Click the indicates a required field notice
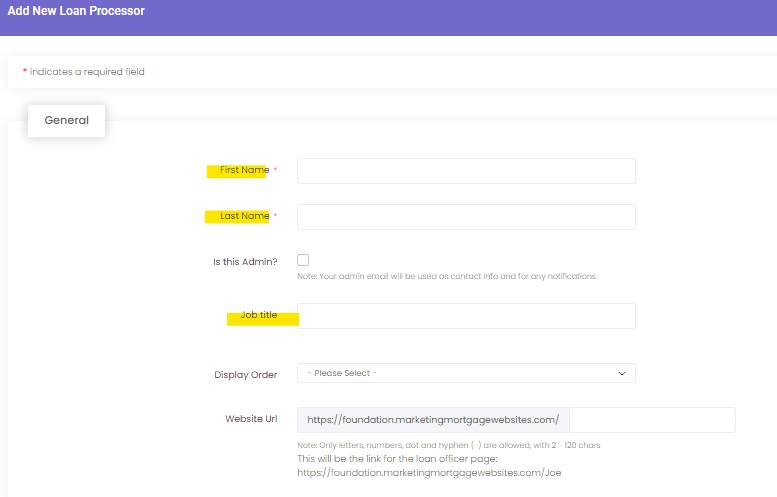The image size is (777, 497). tap(84, 72)
